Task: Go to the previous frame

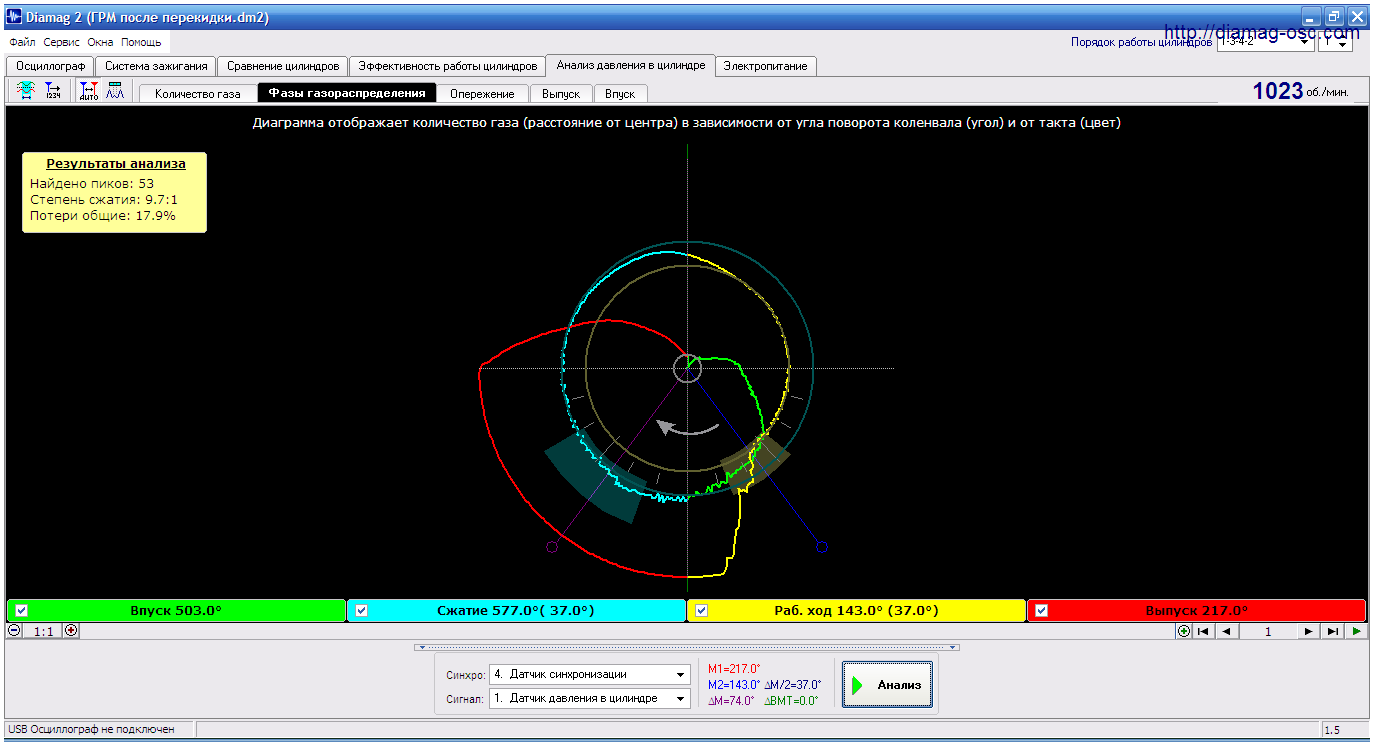Action: pos(1227,631)
